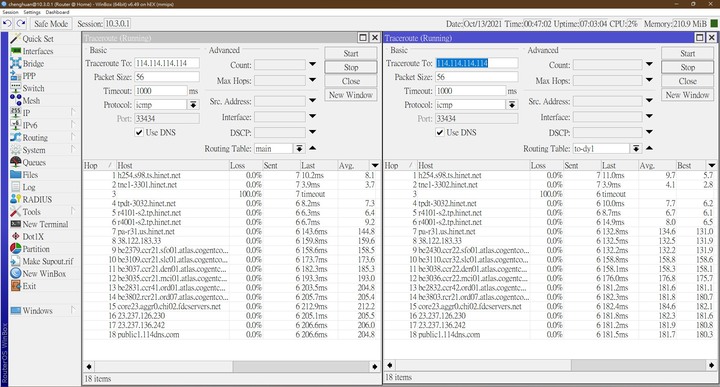Click Packet Size field in right window

pyautogui.click(x=477, y=77)
